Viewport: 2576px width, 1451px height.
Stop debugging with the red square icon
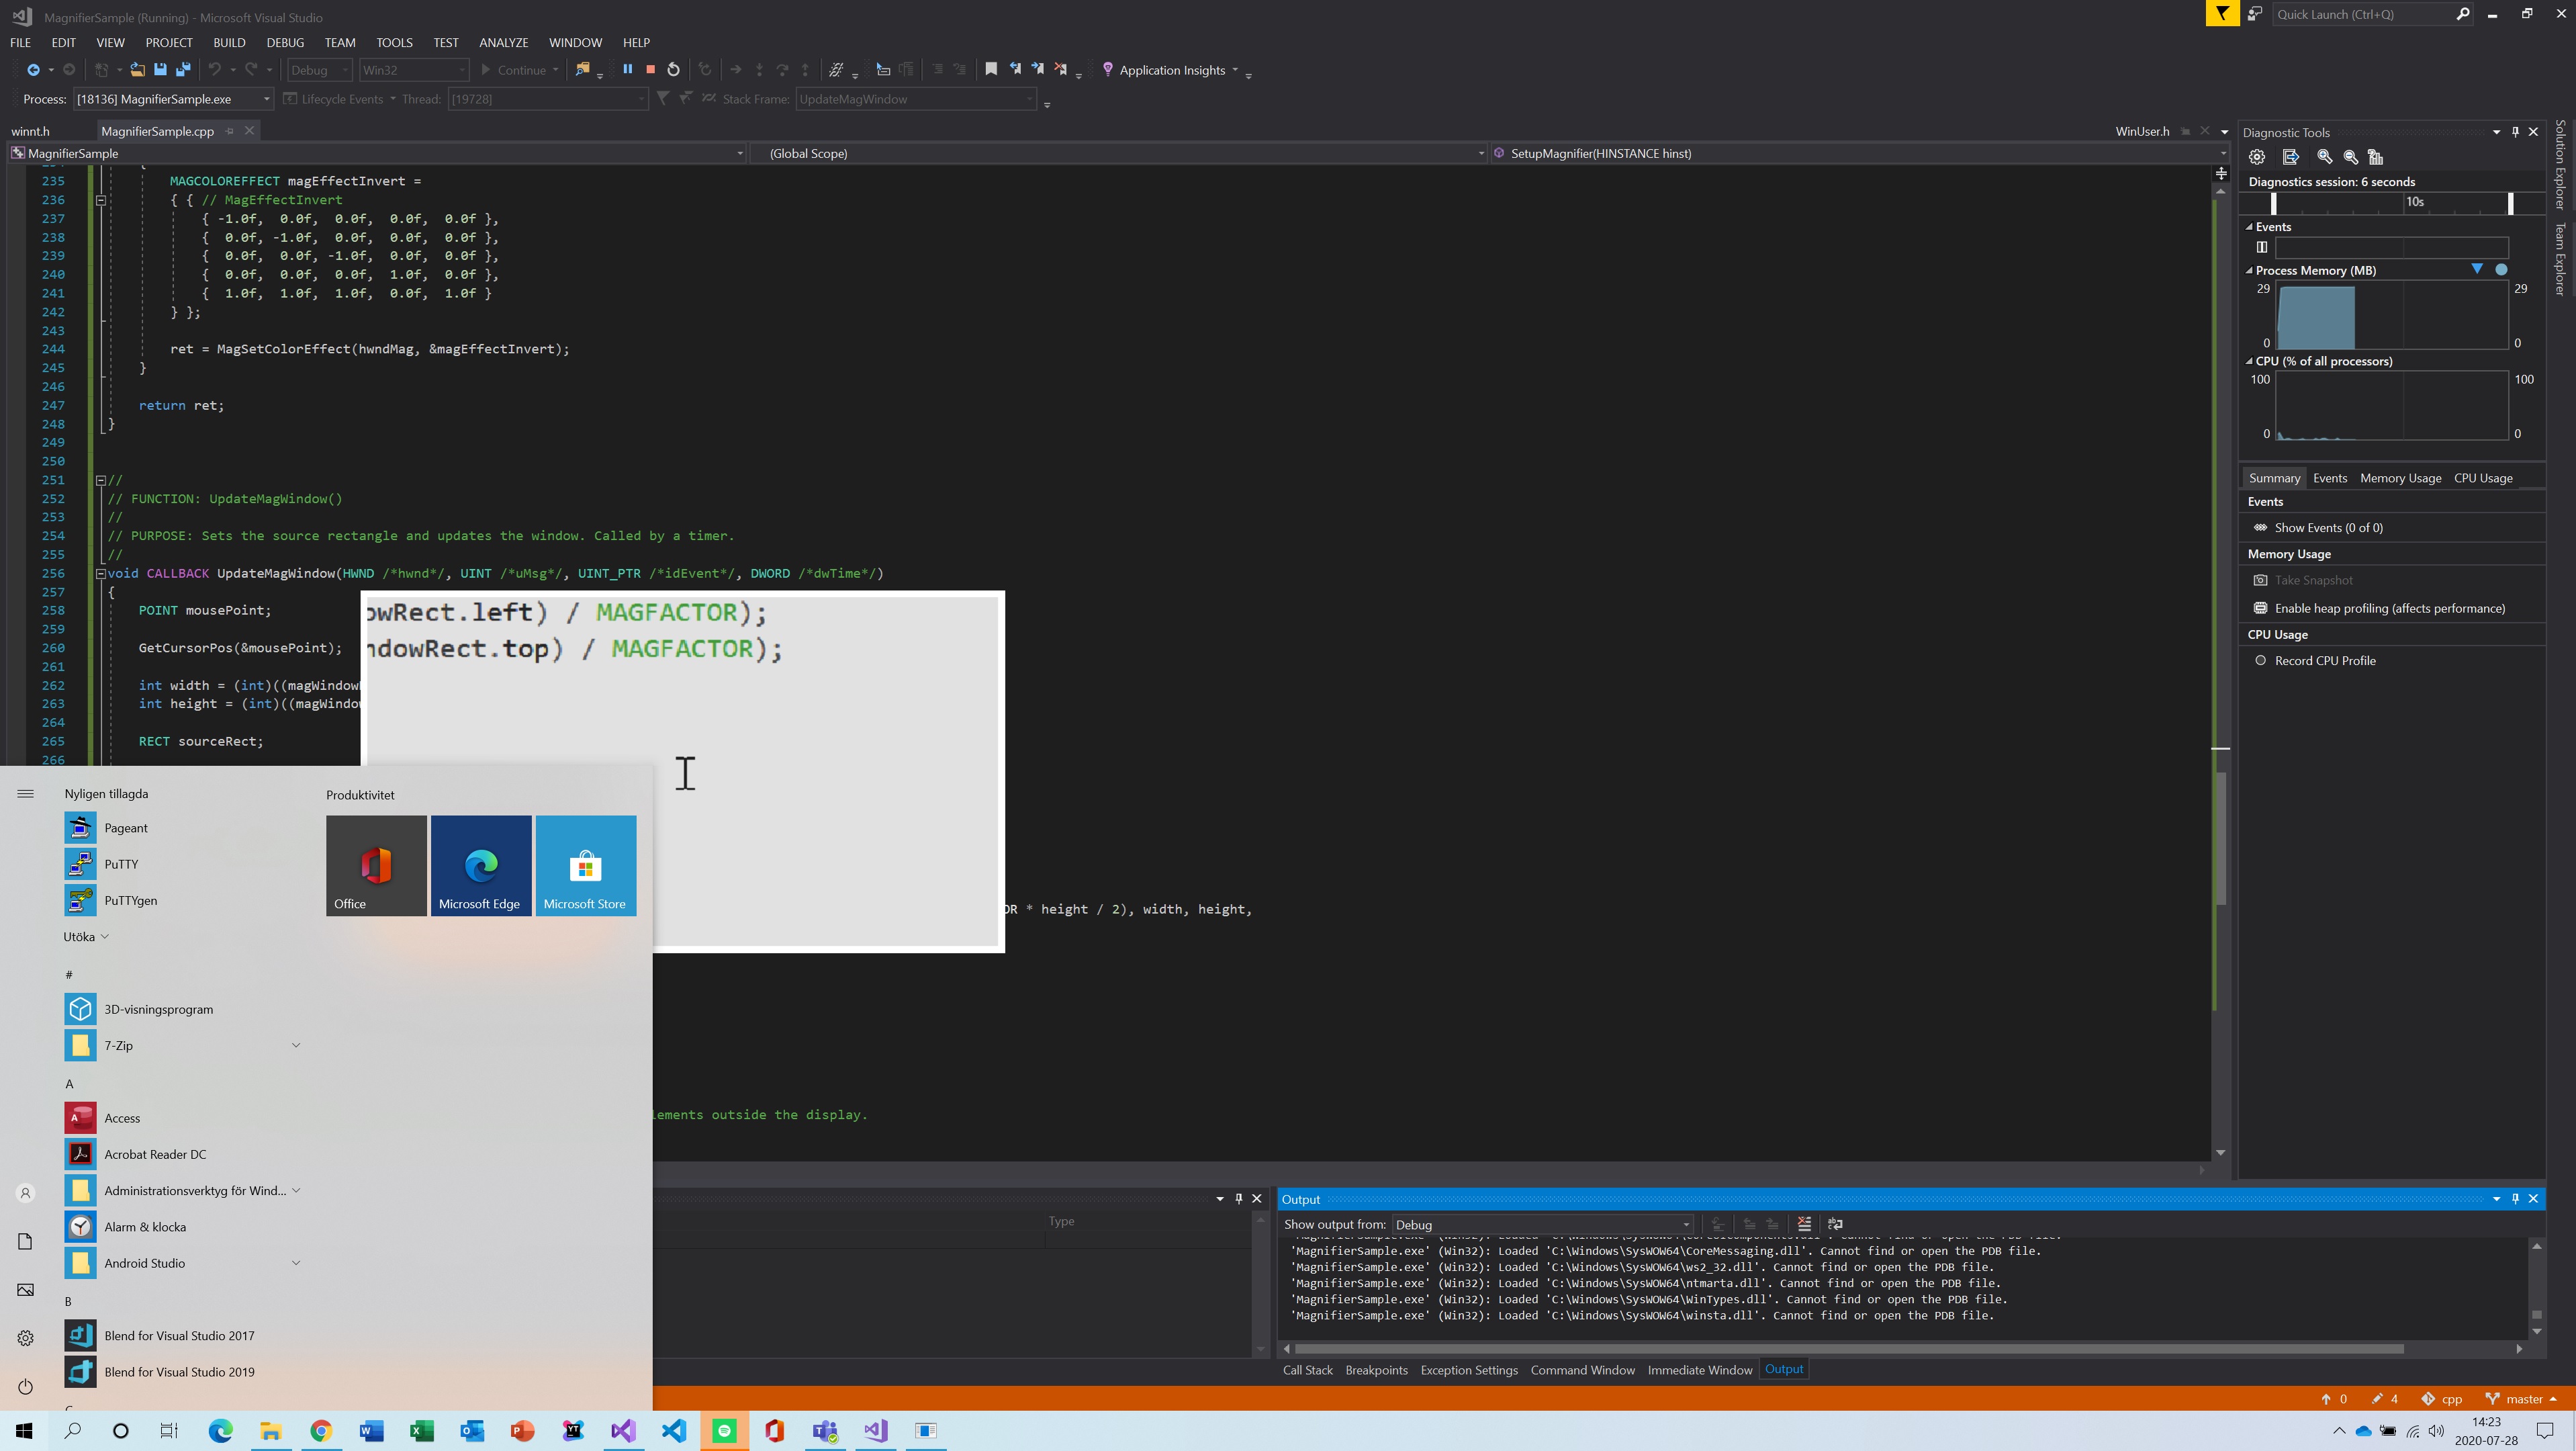pos(651,69)
